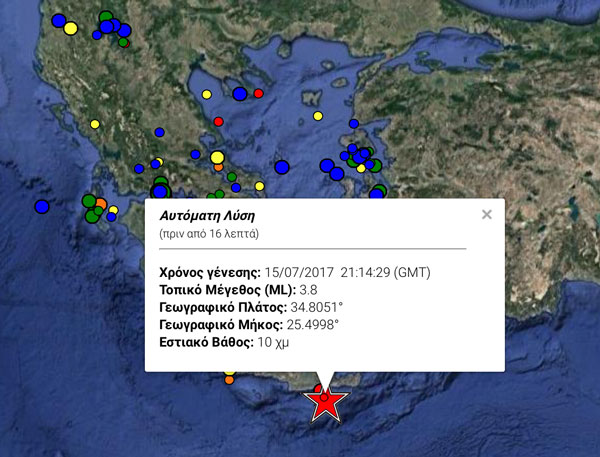600x457 pixels.
Task: Click the 'Τοπικό Μέγεθος (ML): 3.8' line
Action: 238,290
